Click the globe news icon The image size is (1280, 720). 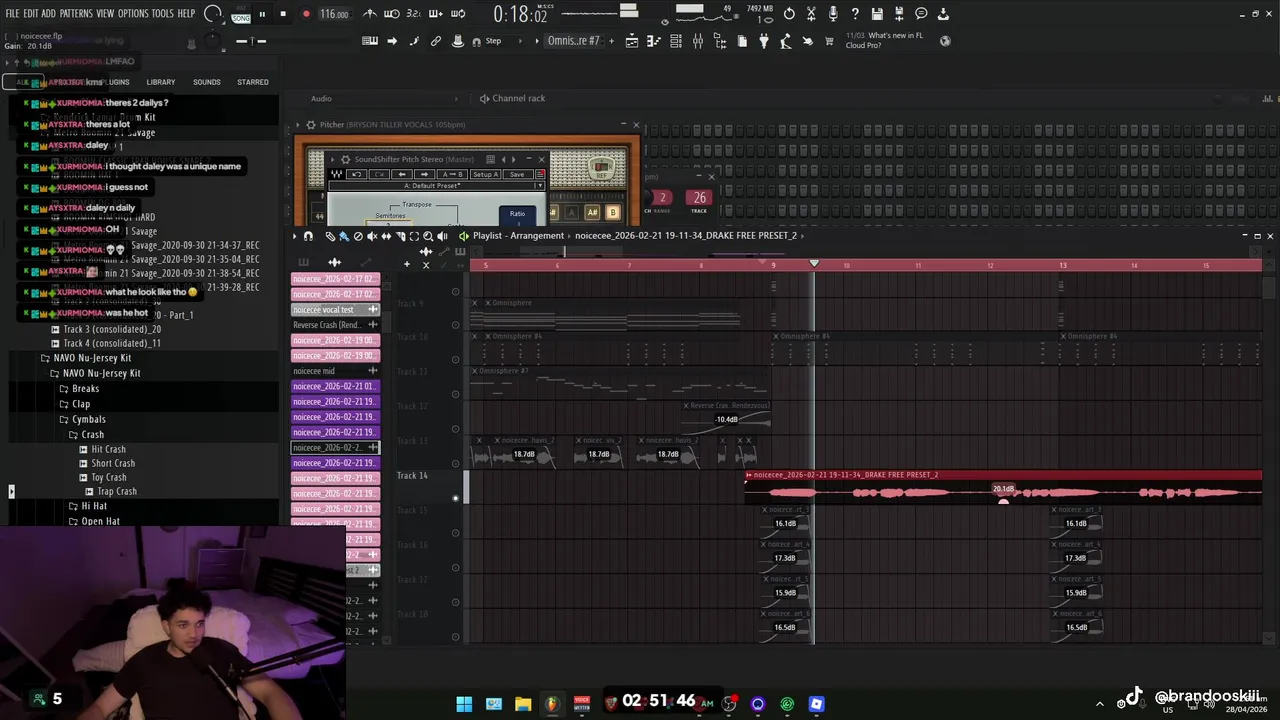tap(945, 41)
